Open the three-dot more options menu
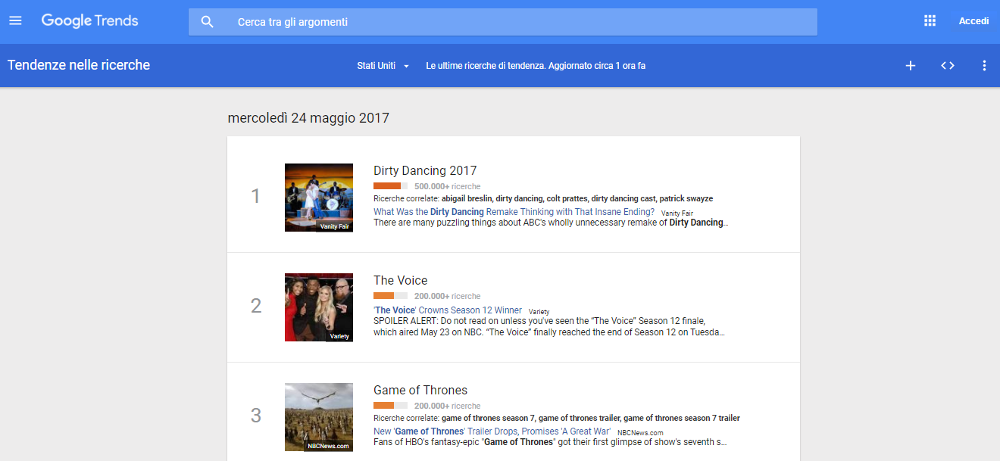Viewport: 1000px width, 461px height. (x=984, y=65)
